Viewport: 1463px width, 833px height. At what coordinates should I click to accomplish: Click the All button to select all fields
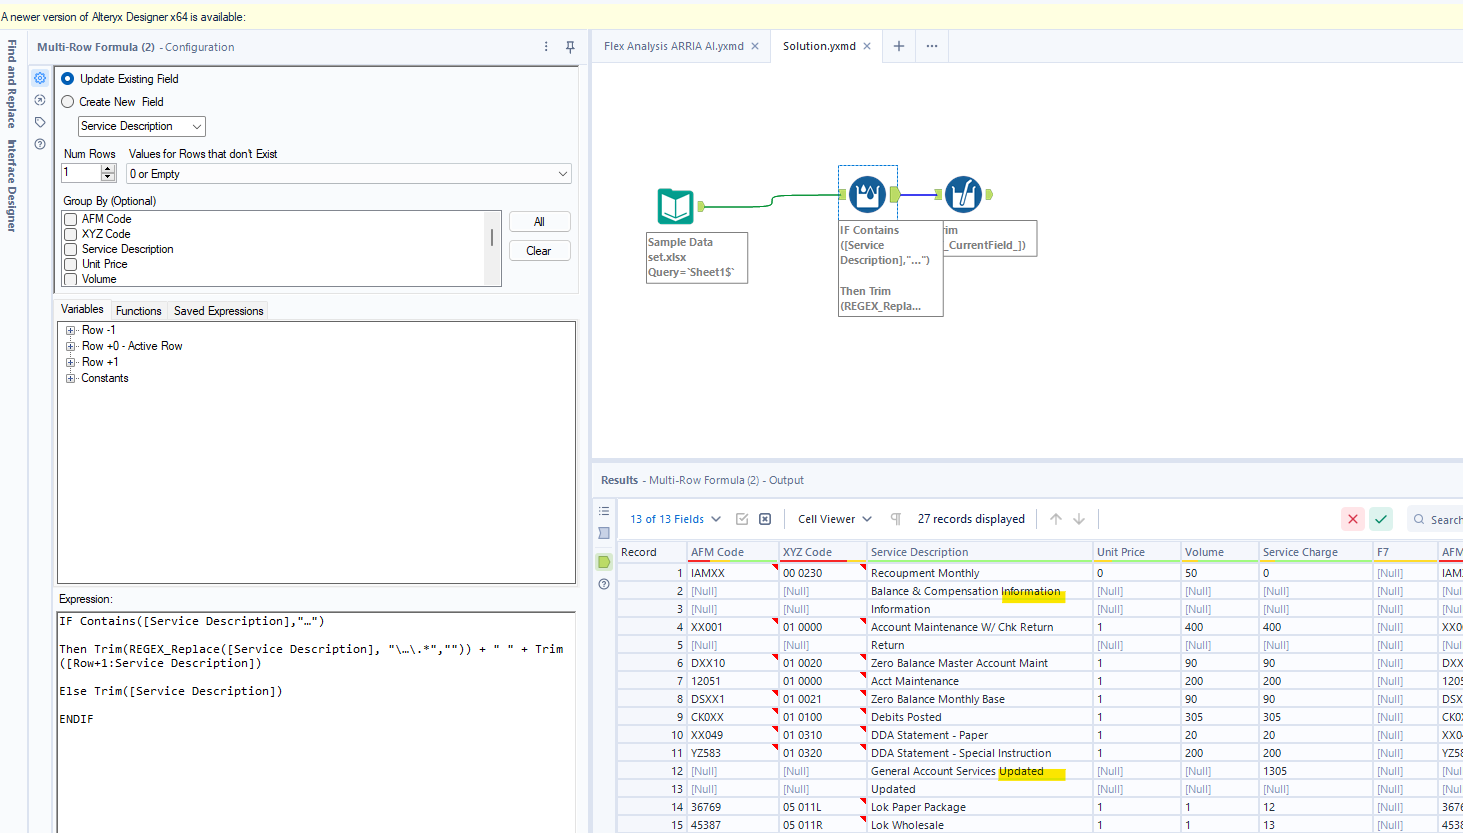point(539,221)
